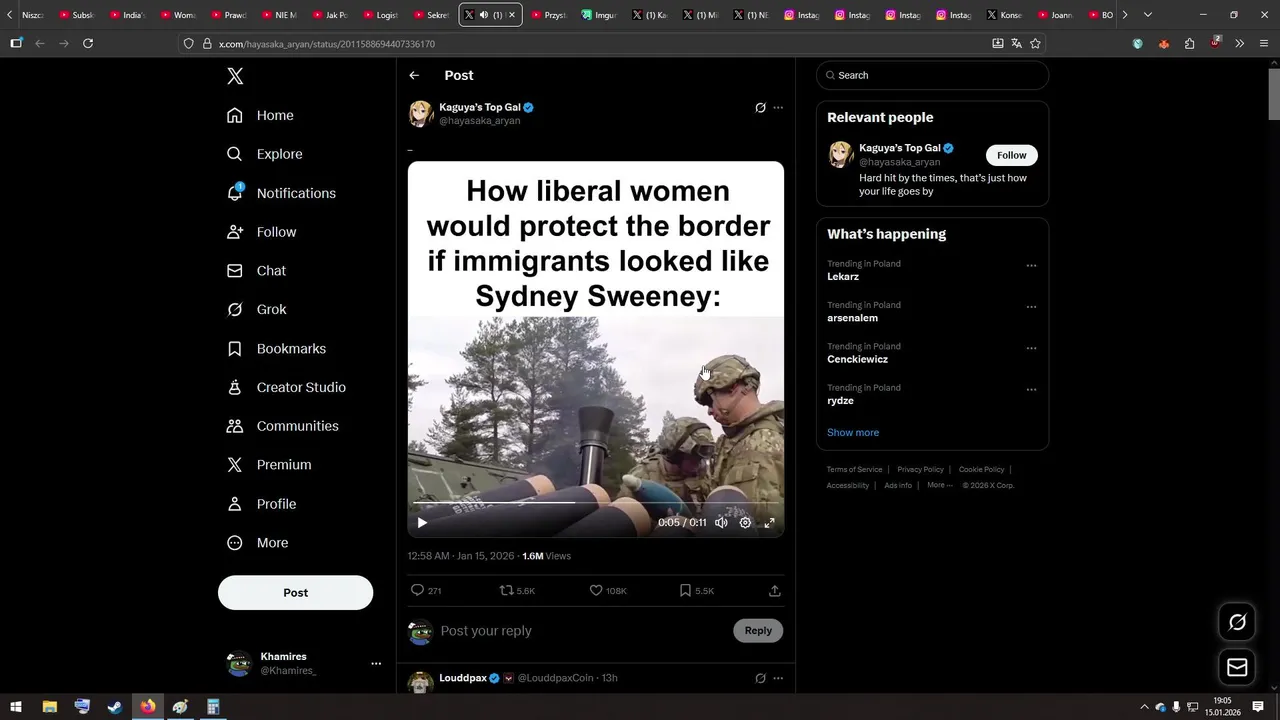1280x720 pixels.
Task: Go back with the Post header arrow
Action: (414, 75)
